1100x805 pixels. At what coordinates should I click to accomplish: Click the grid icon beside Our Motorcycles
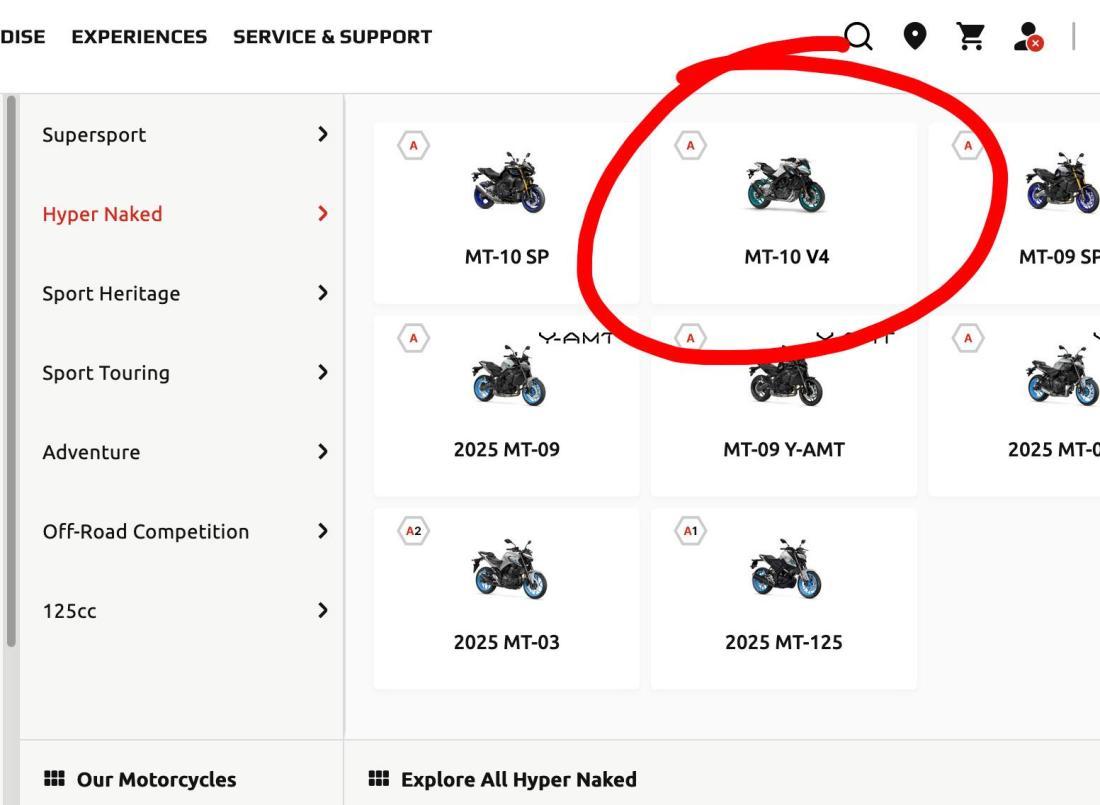(x=54, y=779)
